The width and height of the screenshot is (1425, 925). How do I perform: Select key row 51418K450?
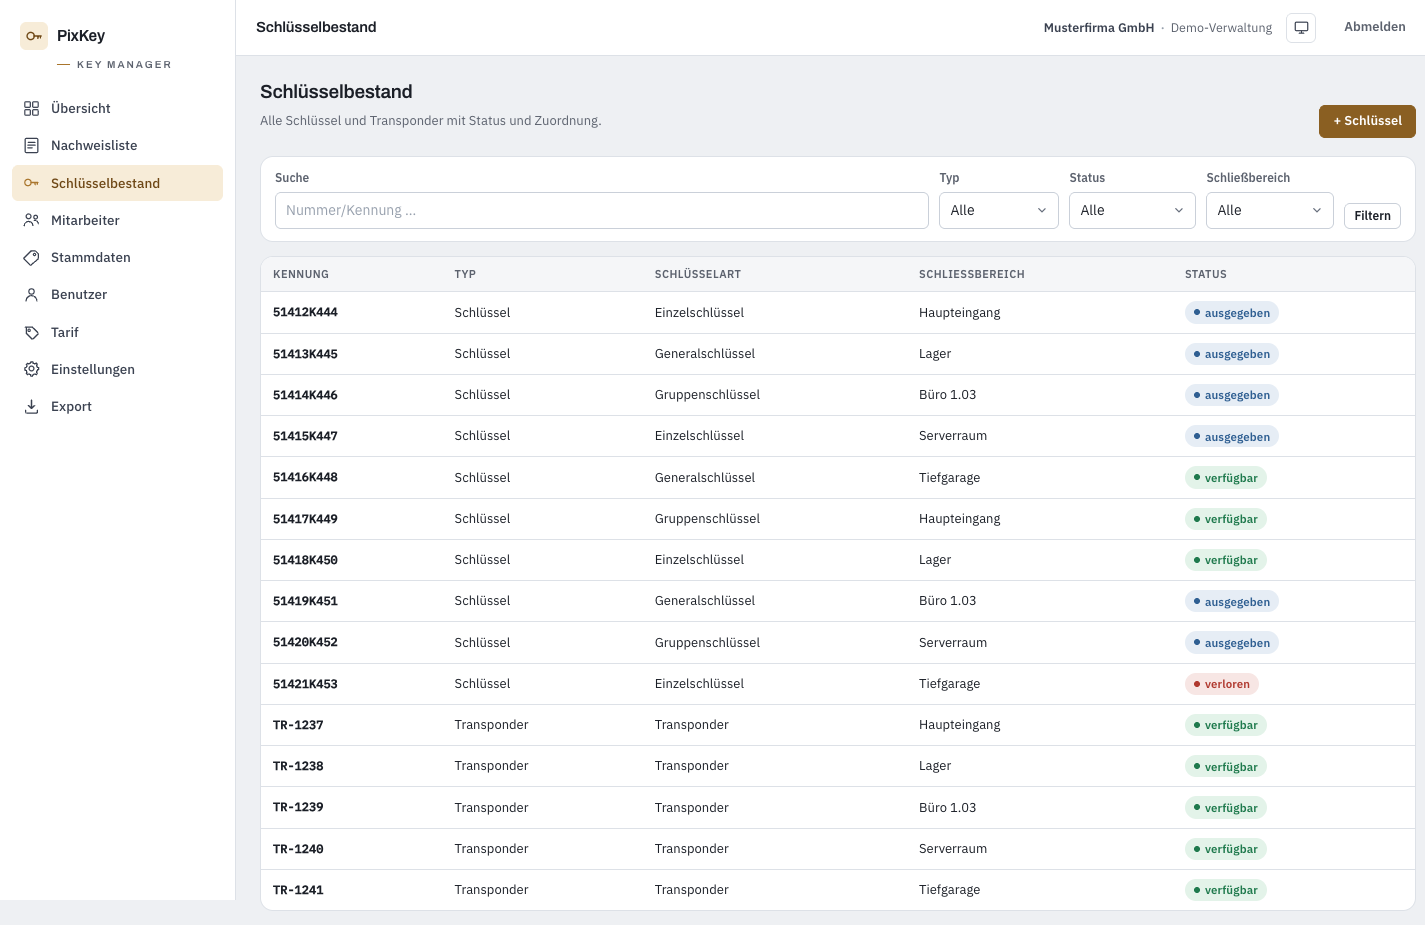point(838,560)
